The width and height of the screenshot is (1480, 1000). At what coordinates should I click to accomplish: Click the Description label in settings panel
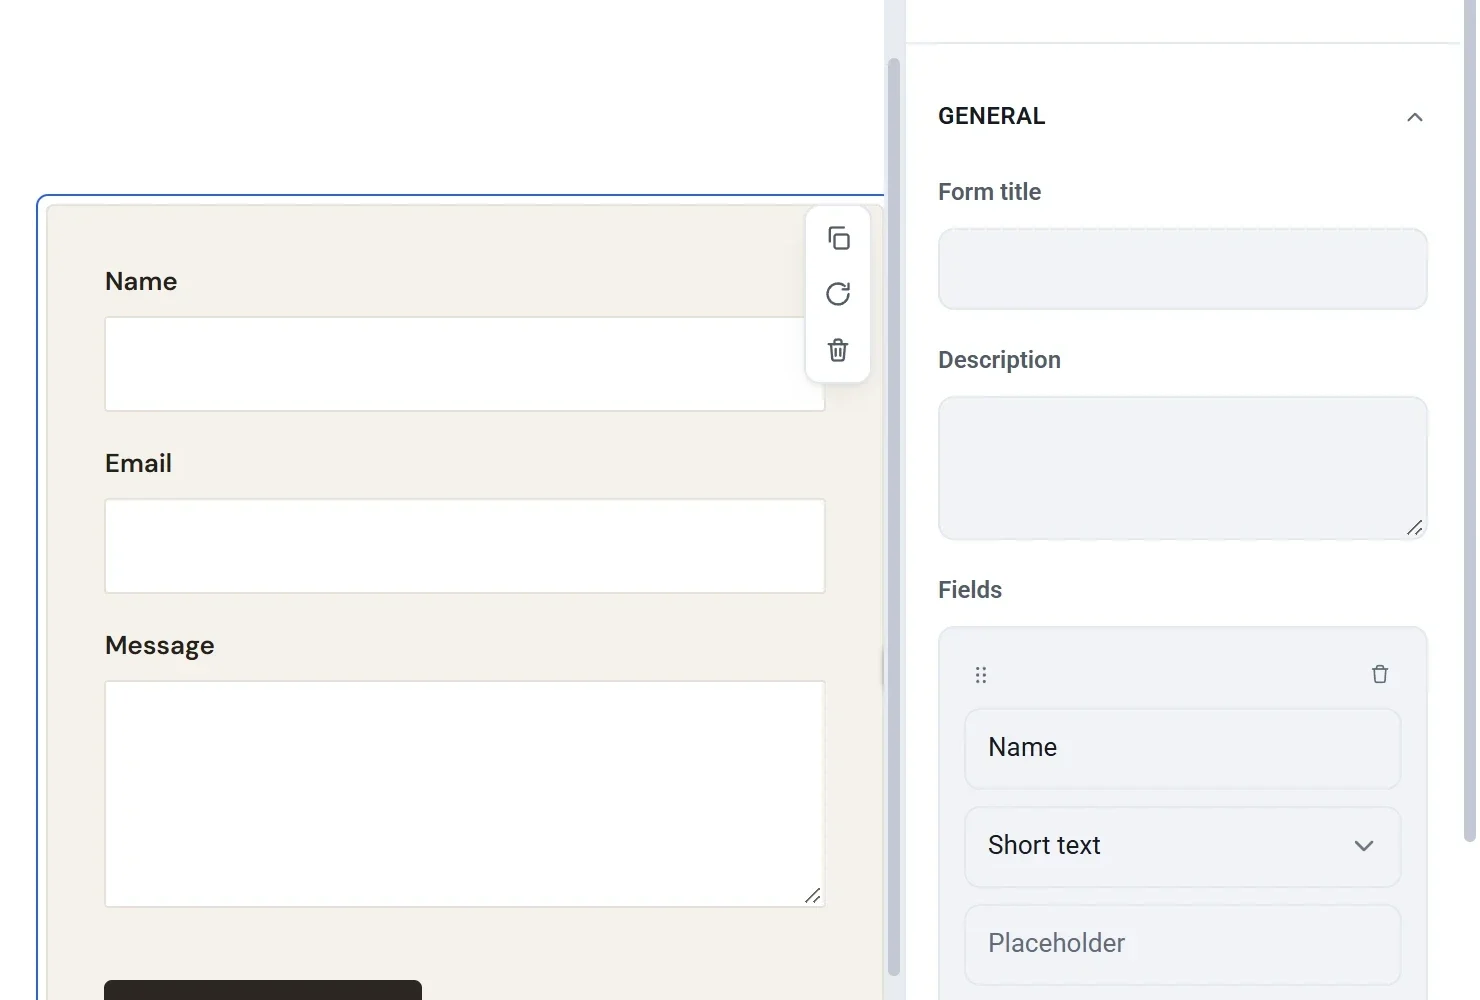click(x=999, y=360)
